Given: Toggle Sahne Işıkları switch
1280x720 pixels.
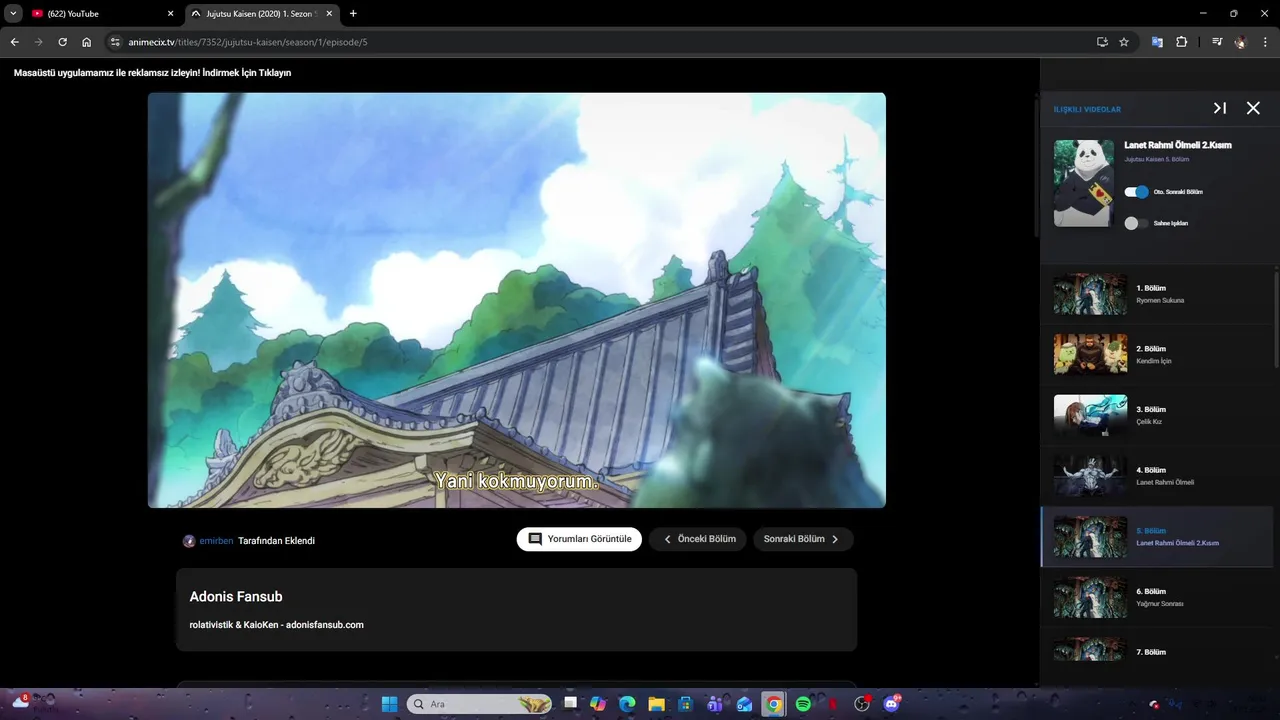Looking at the screenshot, I should [x=1136, y=223].
